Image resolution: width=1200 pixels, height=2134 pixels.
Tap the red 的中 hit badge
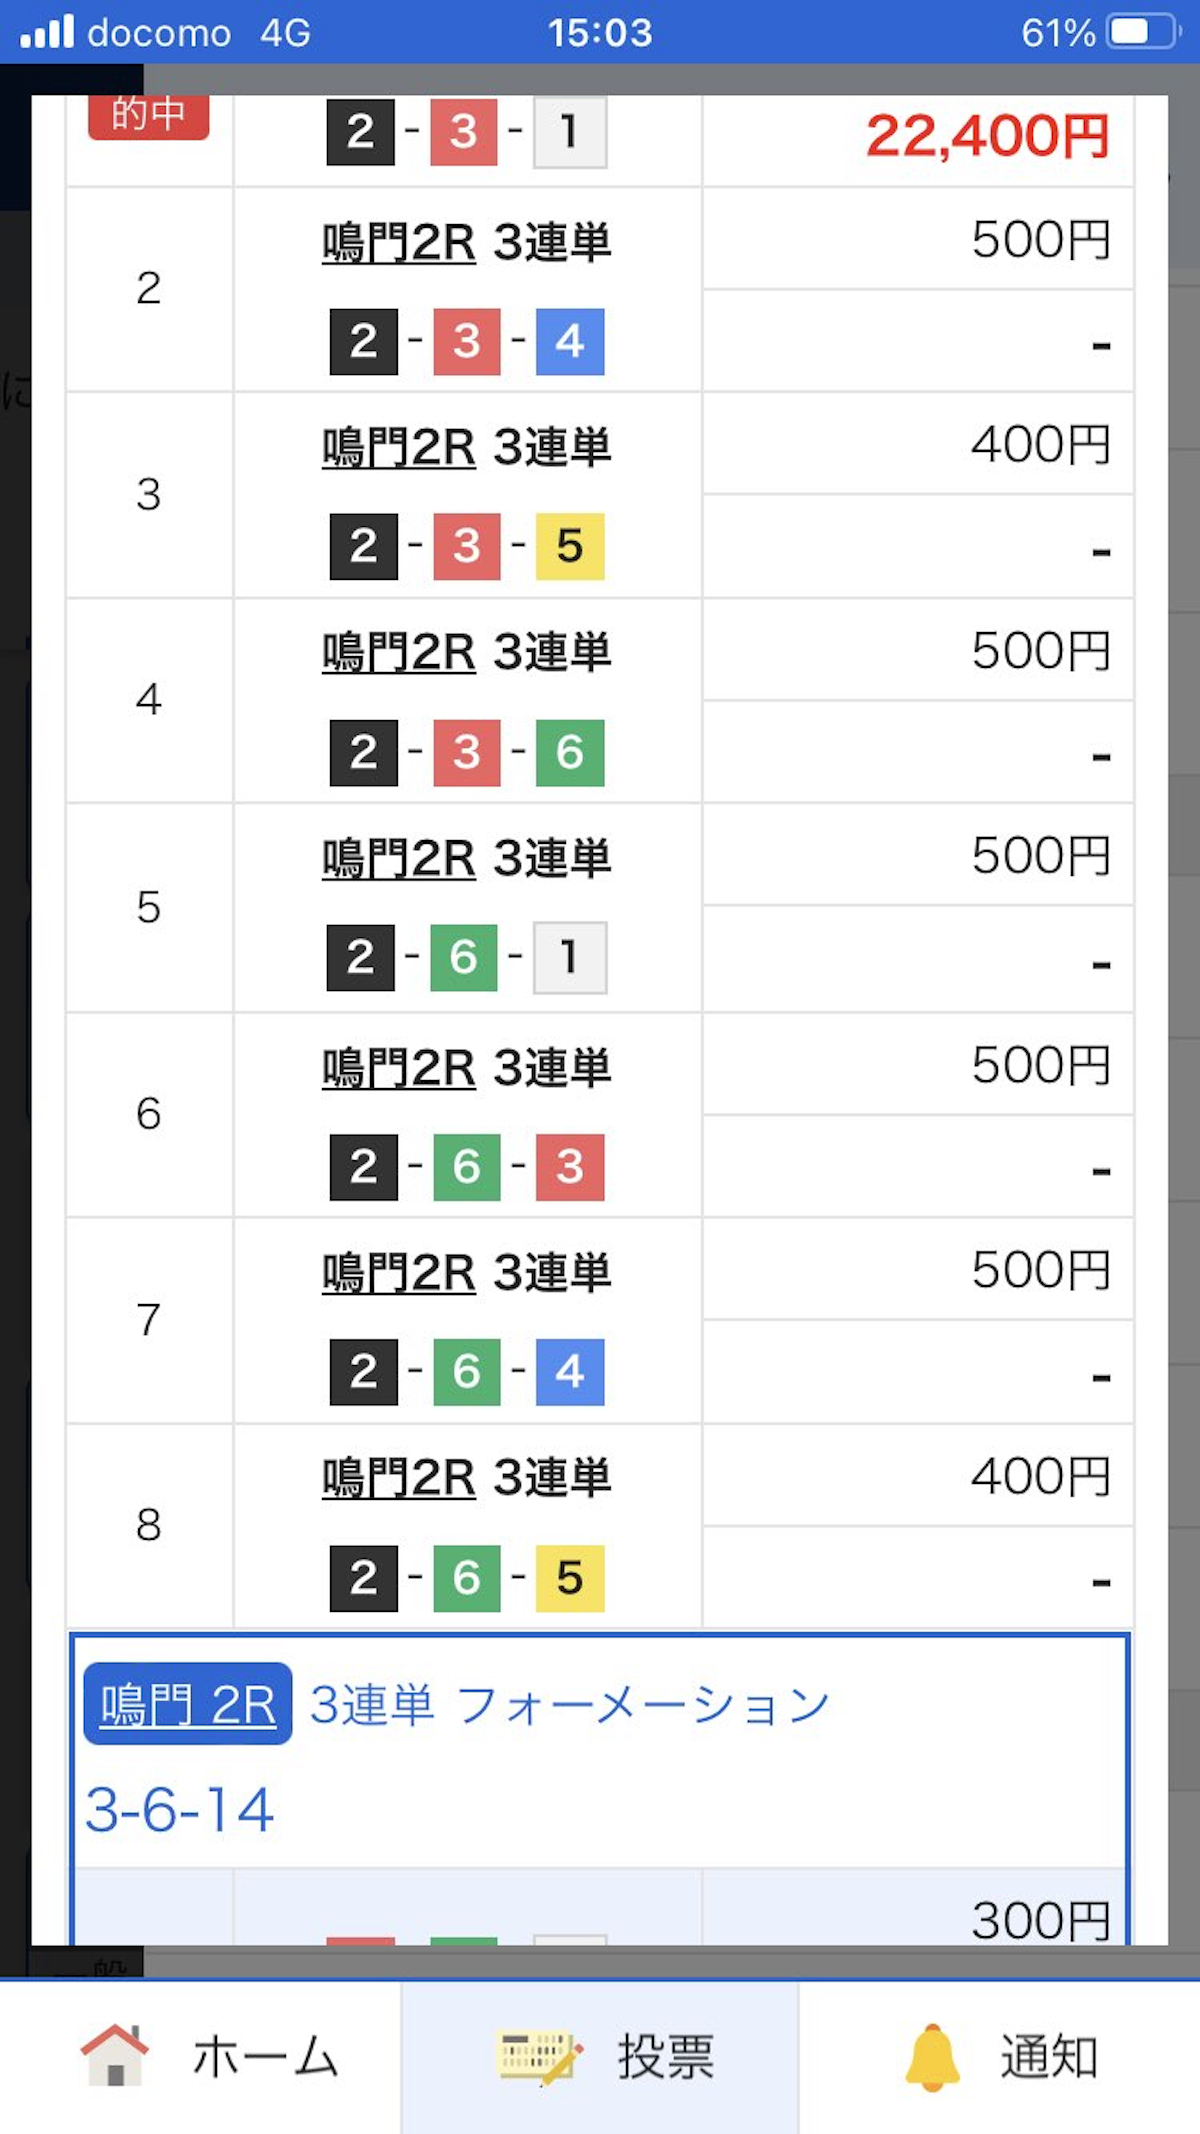[148, 116]
